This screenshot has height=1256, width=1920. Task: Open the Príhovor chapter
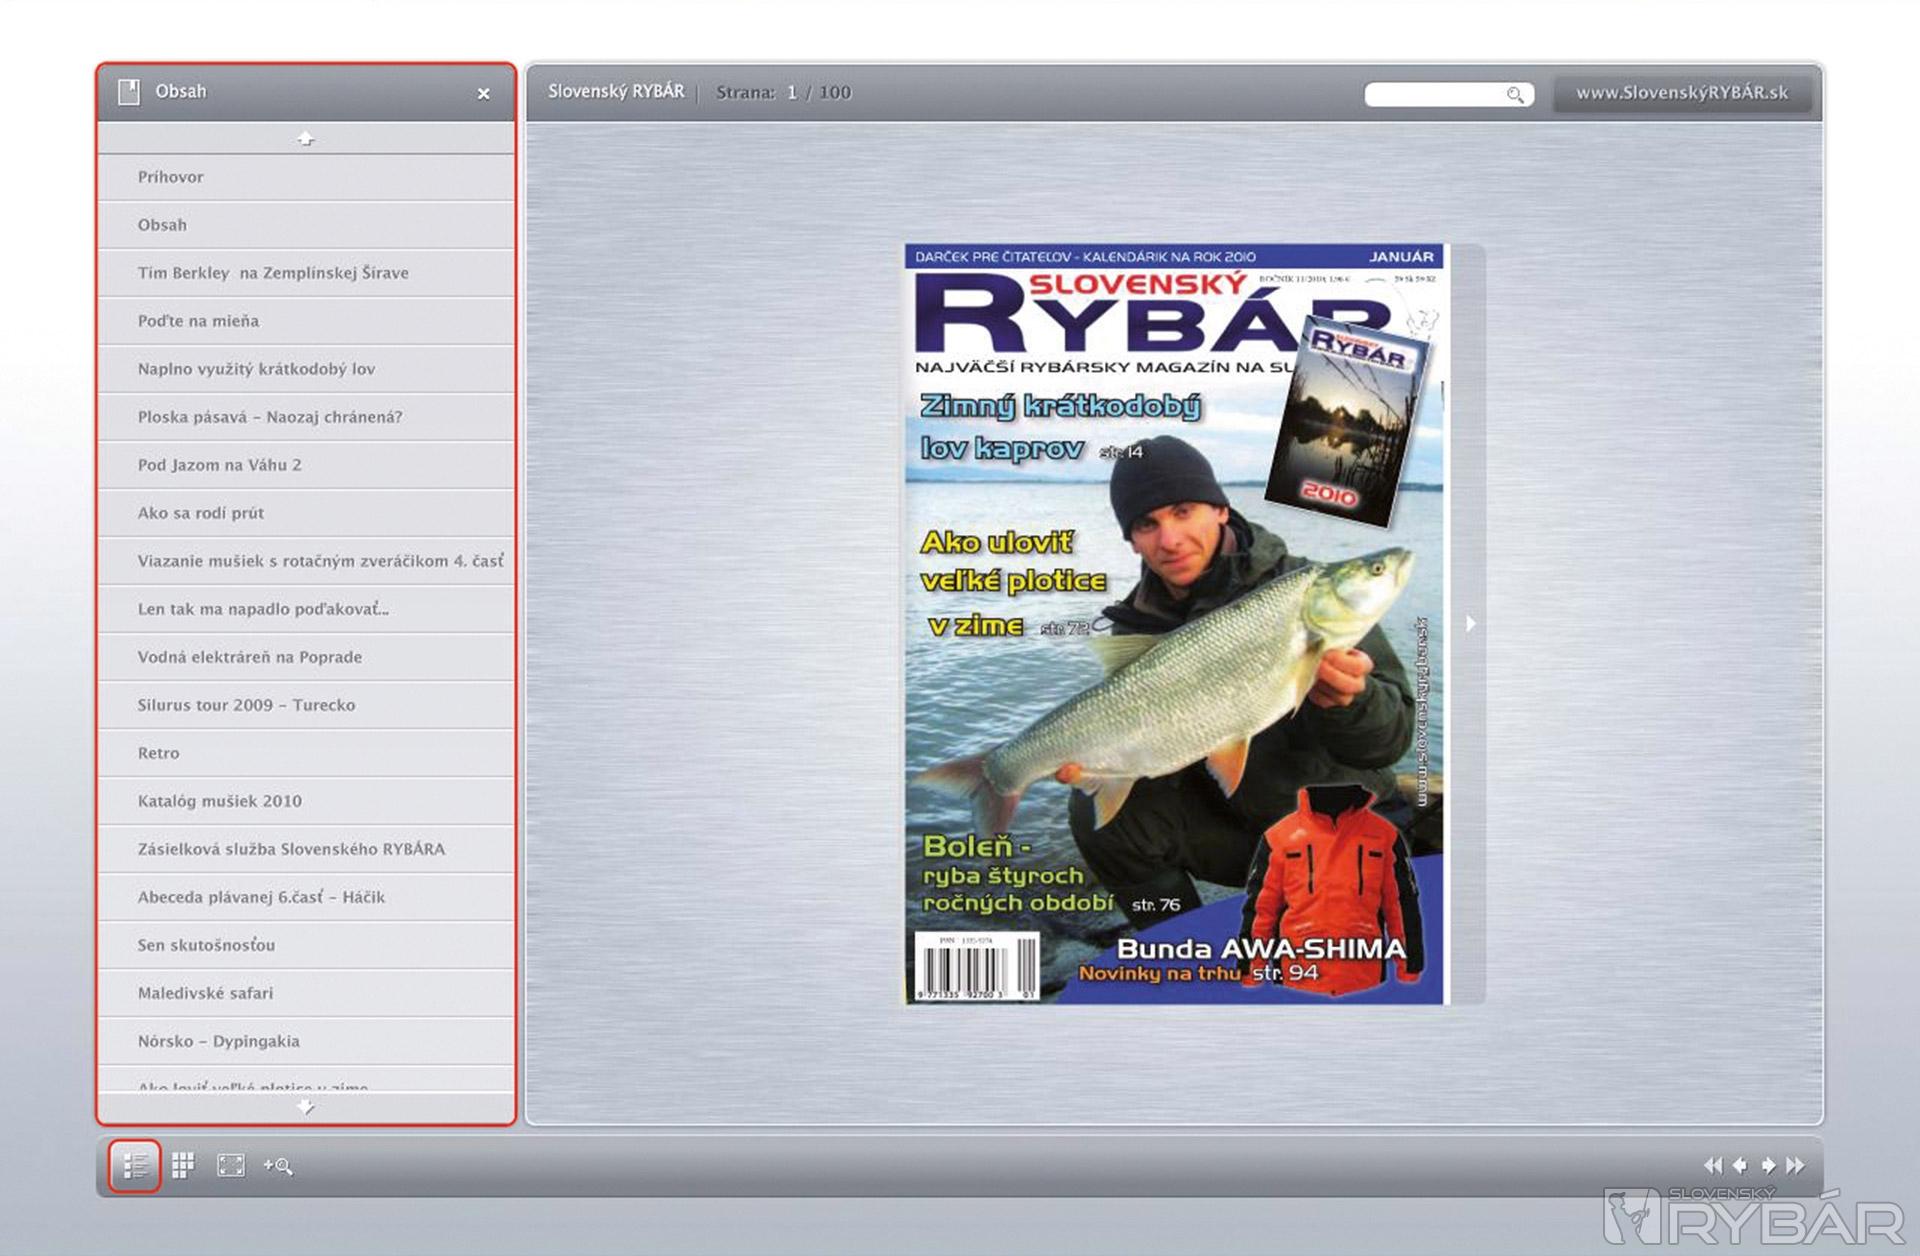[171, 177]
